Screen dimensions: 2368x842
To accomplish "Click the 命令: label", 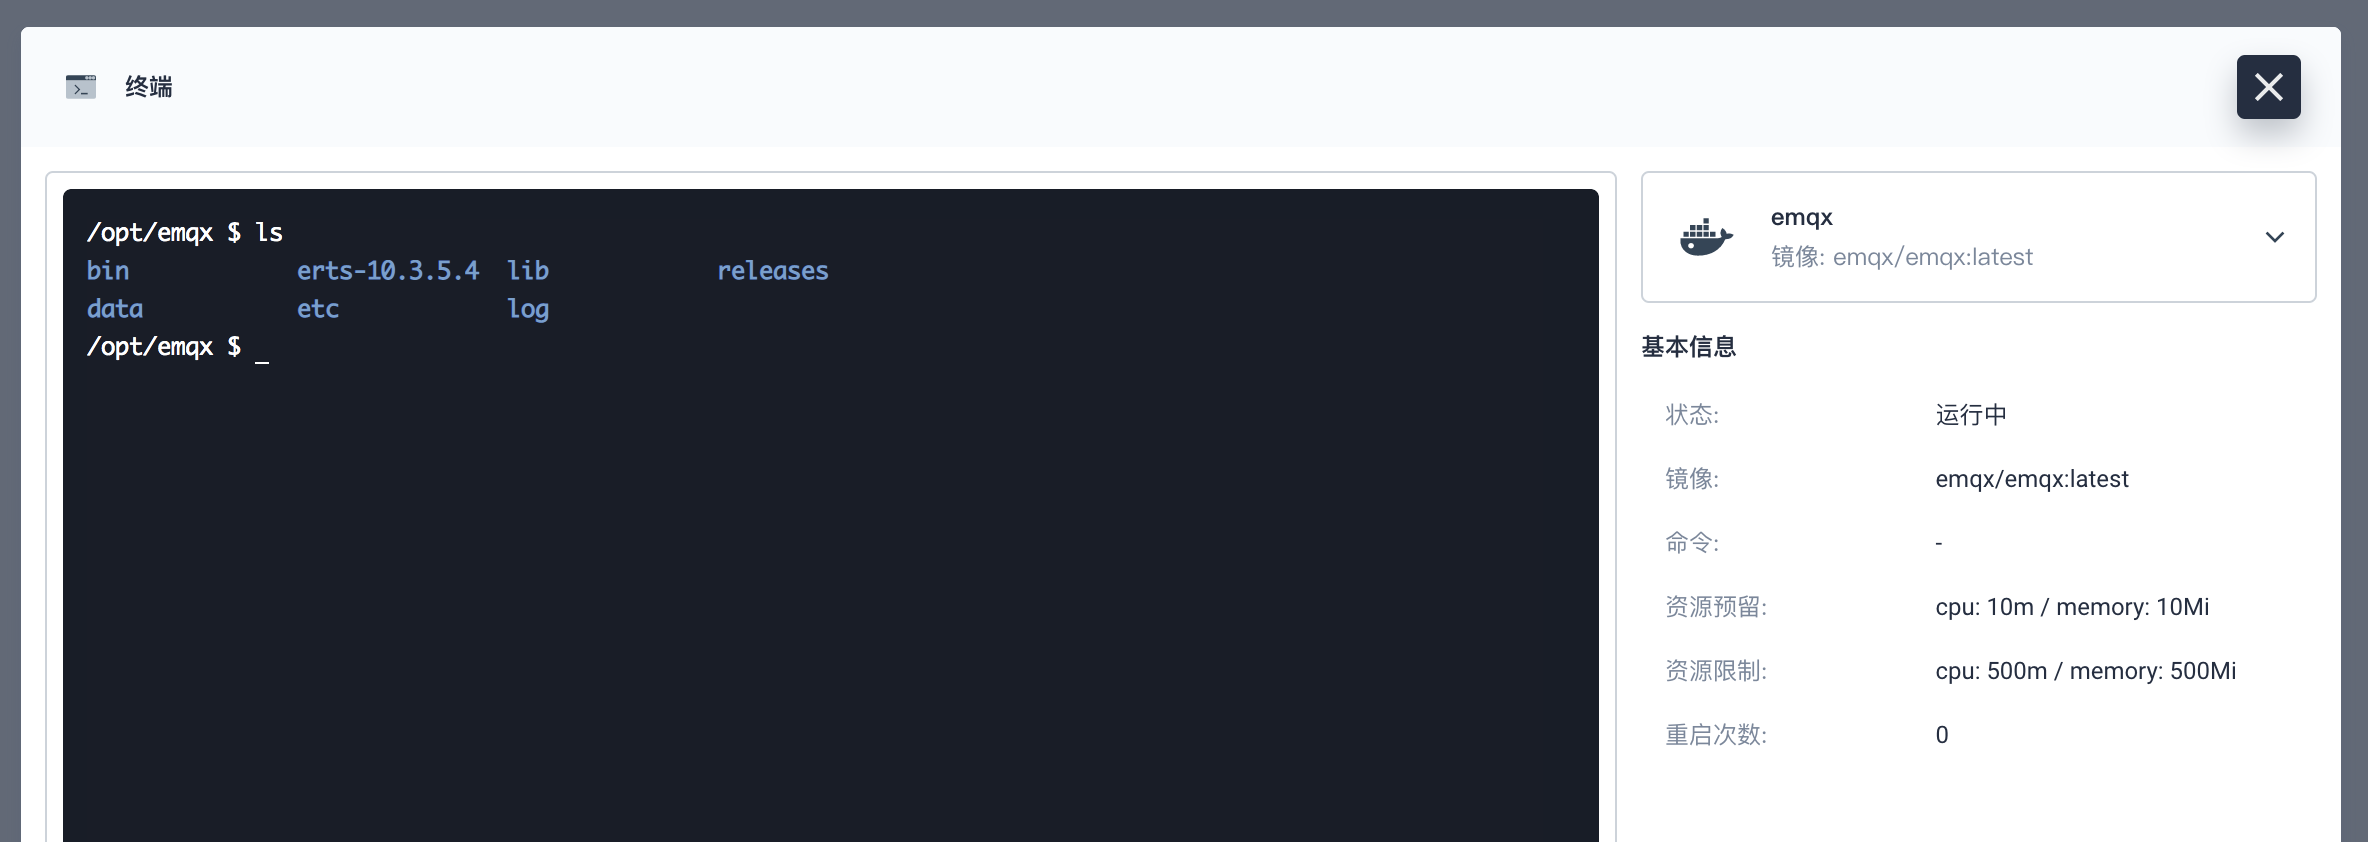I will (1692, 543).
